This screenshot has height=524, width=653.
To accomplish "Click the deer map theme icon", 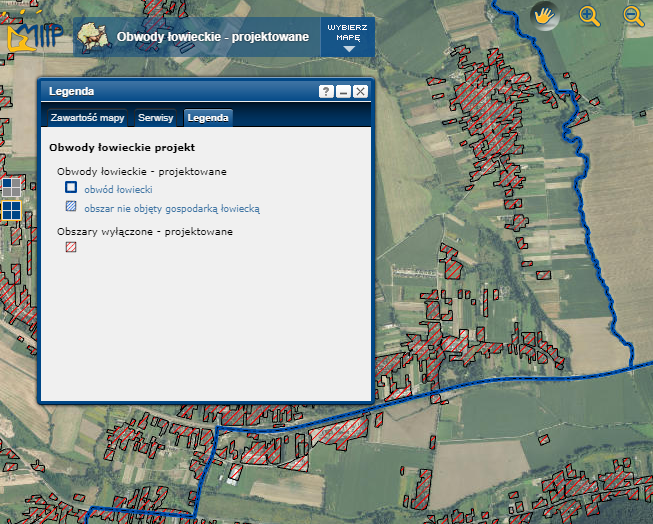I will coord(93,37).
